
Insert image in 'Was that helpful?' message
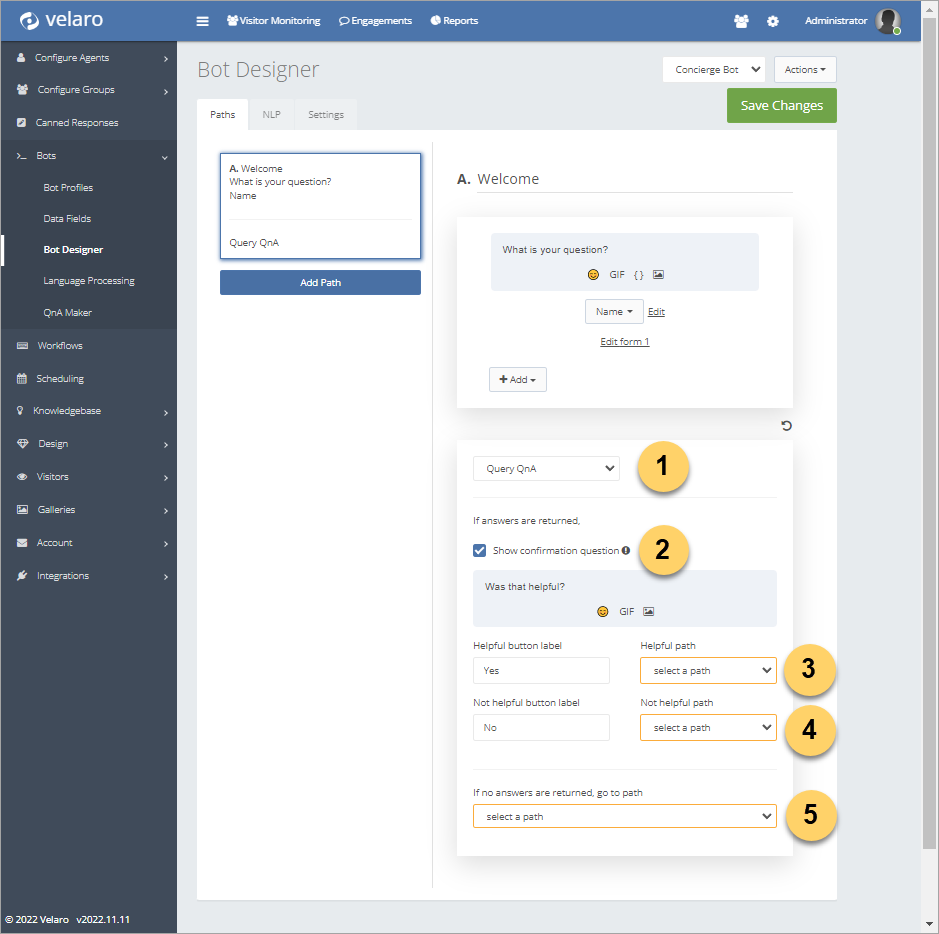(x=649, y=611)
